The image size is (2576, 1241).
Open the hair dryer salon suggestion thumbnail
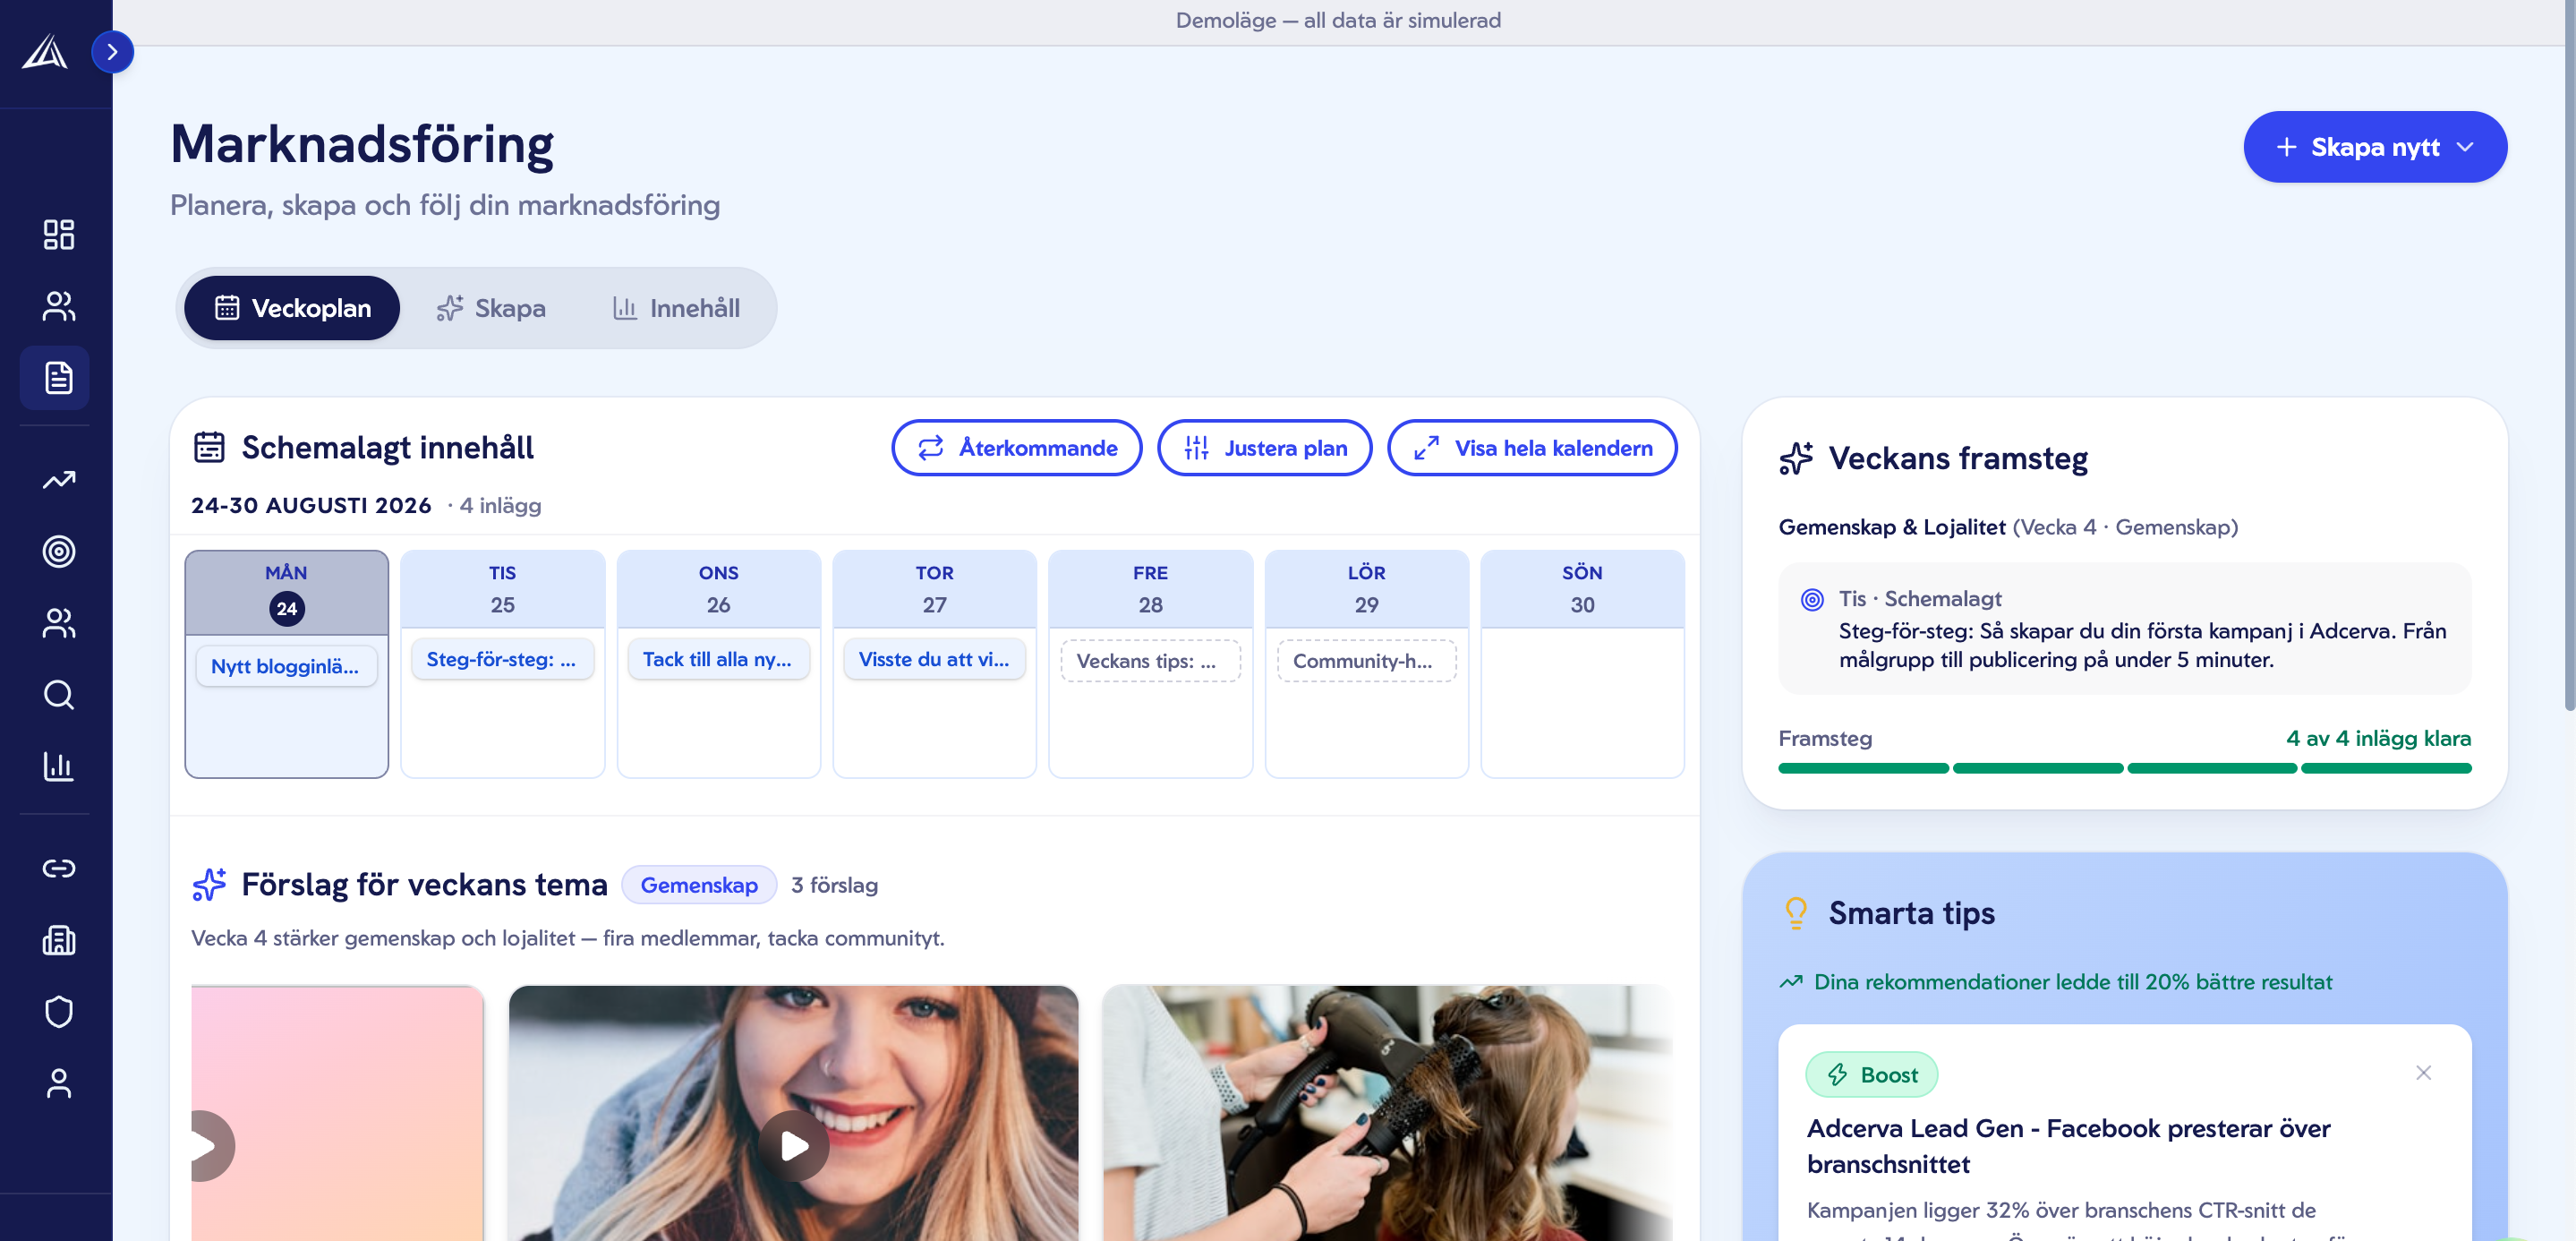point(1387,1113)
